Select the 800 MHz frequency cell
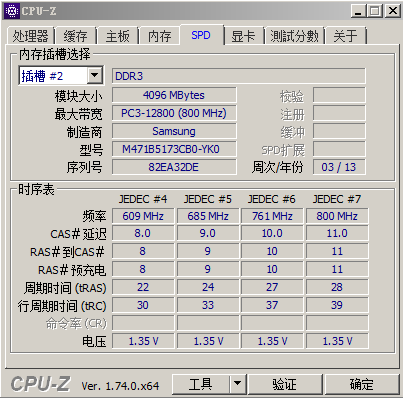This screenshot has width=403, height=398. click(337, 216)
